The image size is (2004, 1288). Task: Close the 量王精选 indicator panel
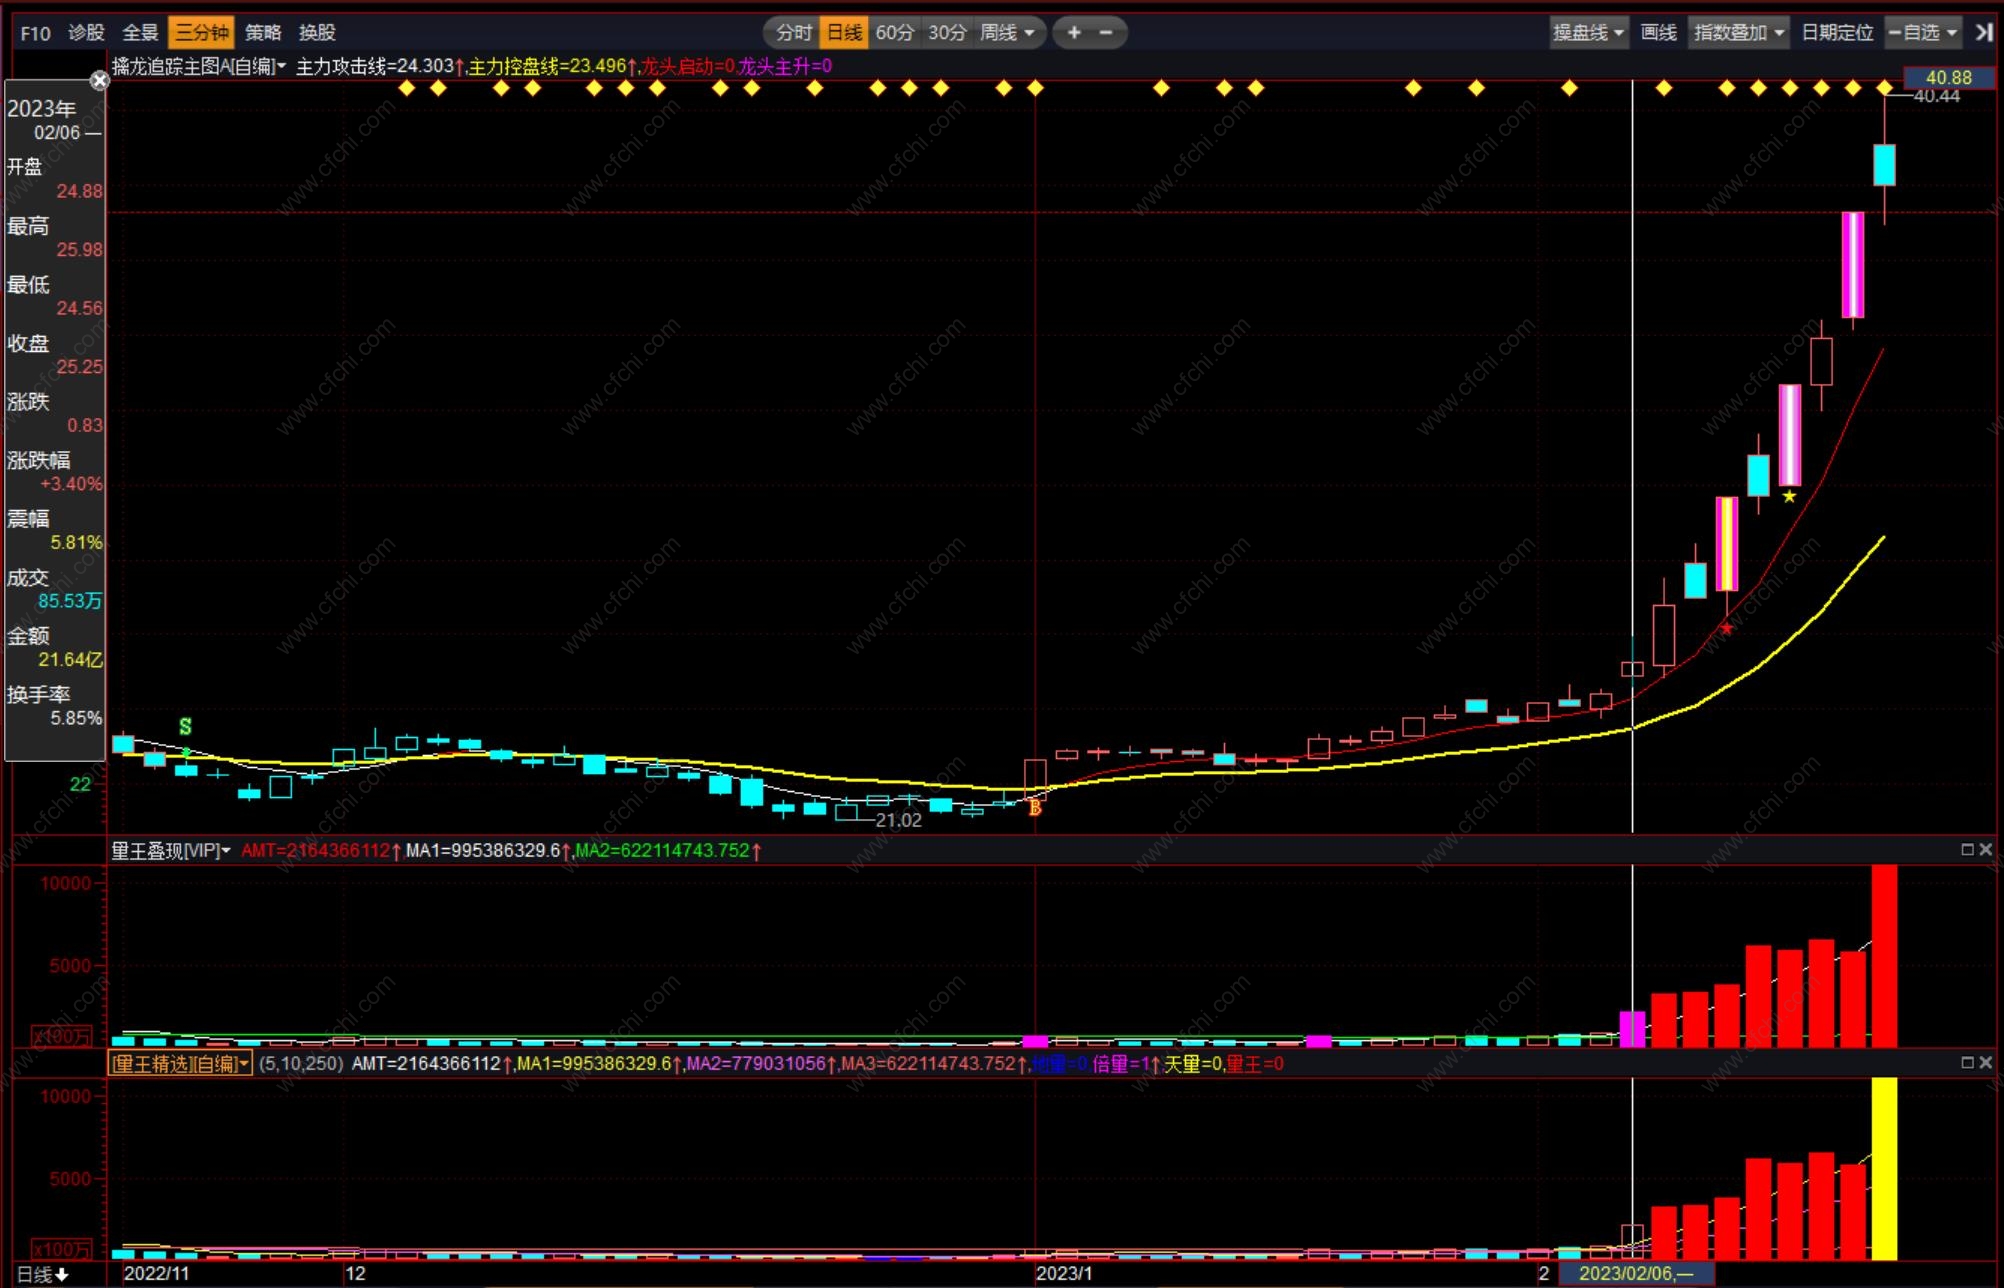click(1986, 1062)
